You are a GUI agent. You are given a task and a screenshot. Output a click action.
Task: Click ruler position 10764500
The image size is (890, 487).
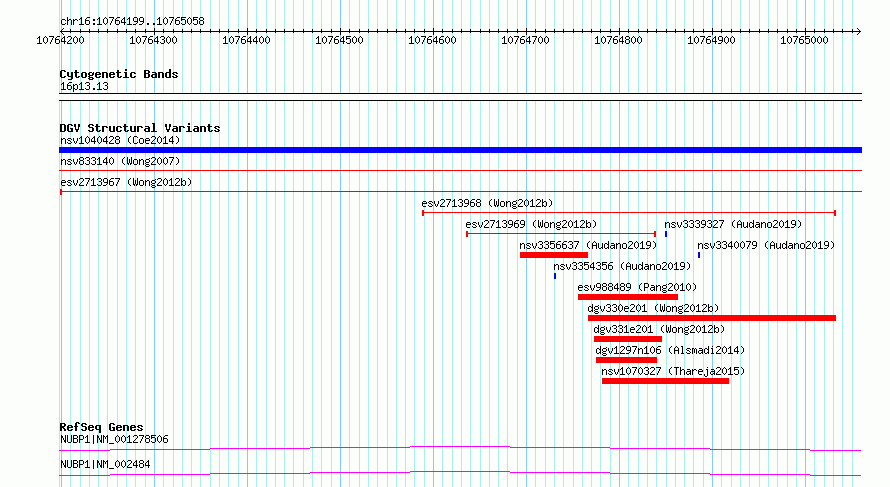(339, 40)
